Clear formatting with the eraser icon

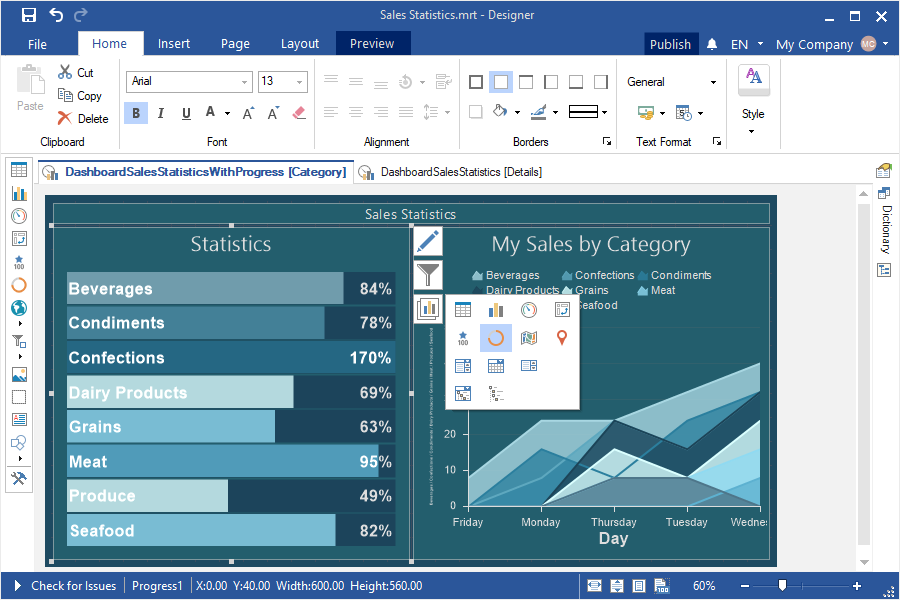299,113
